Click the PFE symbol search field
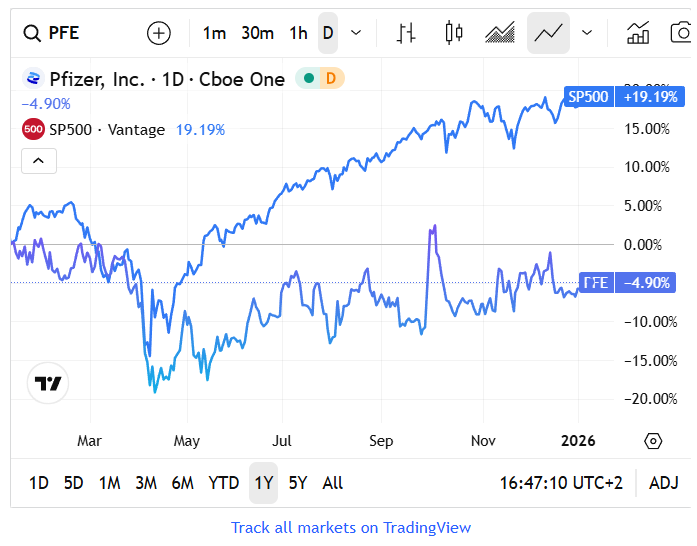 (66, 33)
